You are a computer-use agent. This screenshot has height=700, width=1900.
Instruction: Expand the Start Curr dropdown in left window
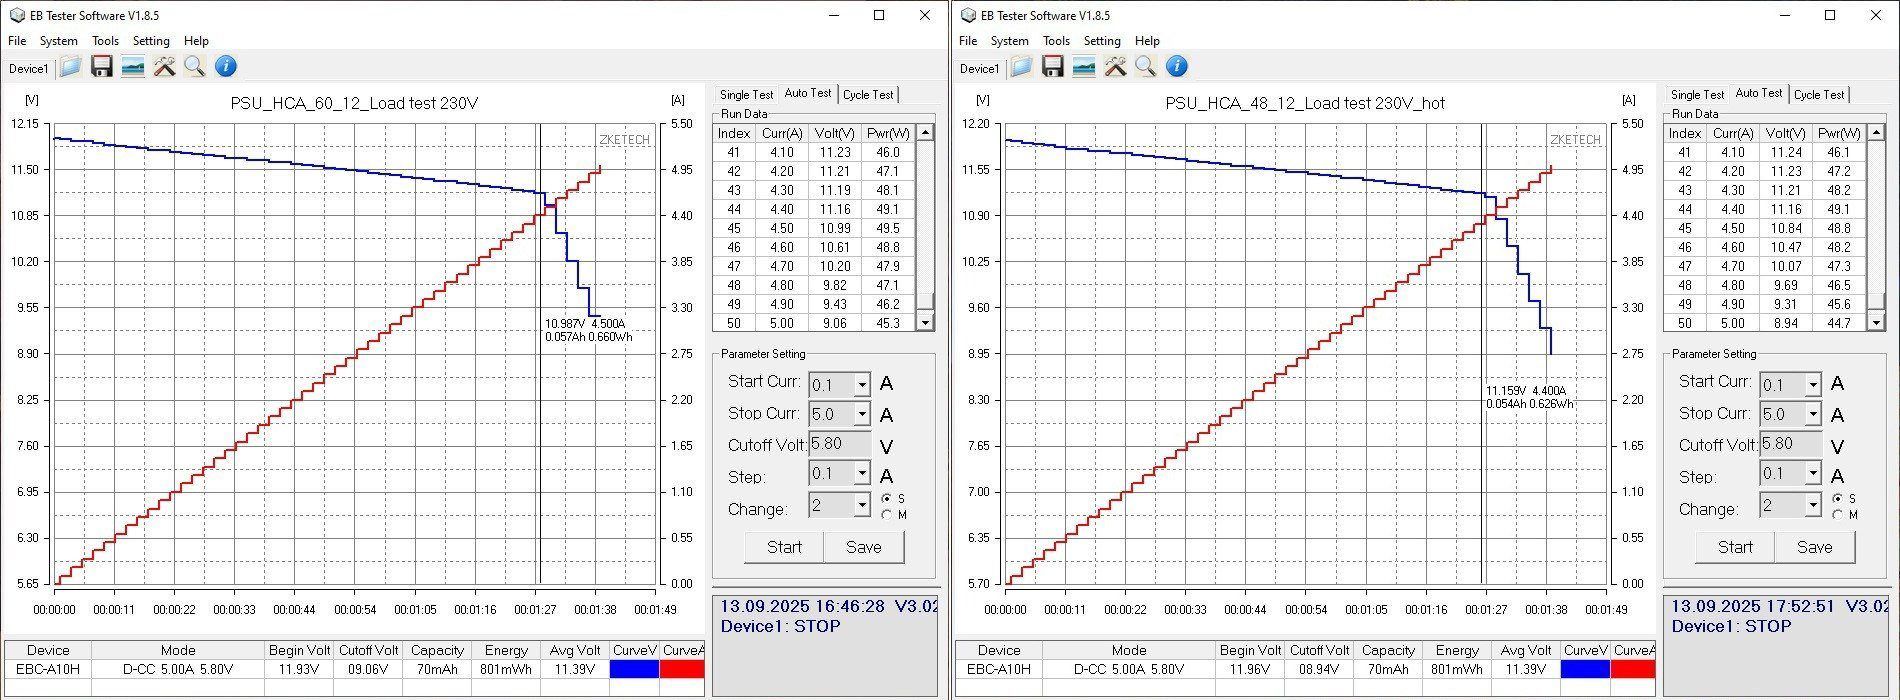(861, 385)
